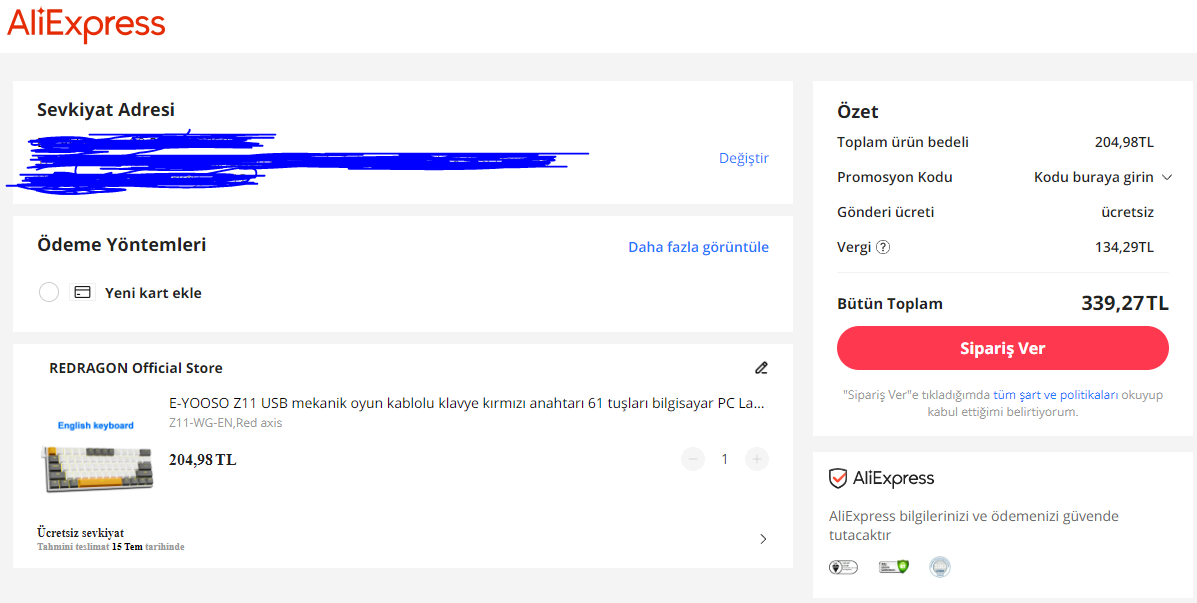The width and height of the screenshot is (1197, 603).
Task: Click the Toplam ürün bedeli 204,98TL value
Action: click(x=1124, y=142)
